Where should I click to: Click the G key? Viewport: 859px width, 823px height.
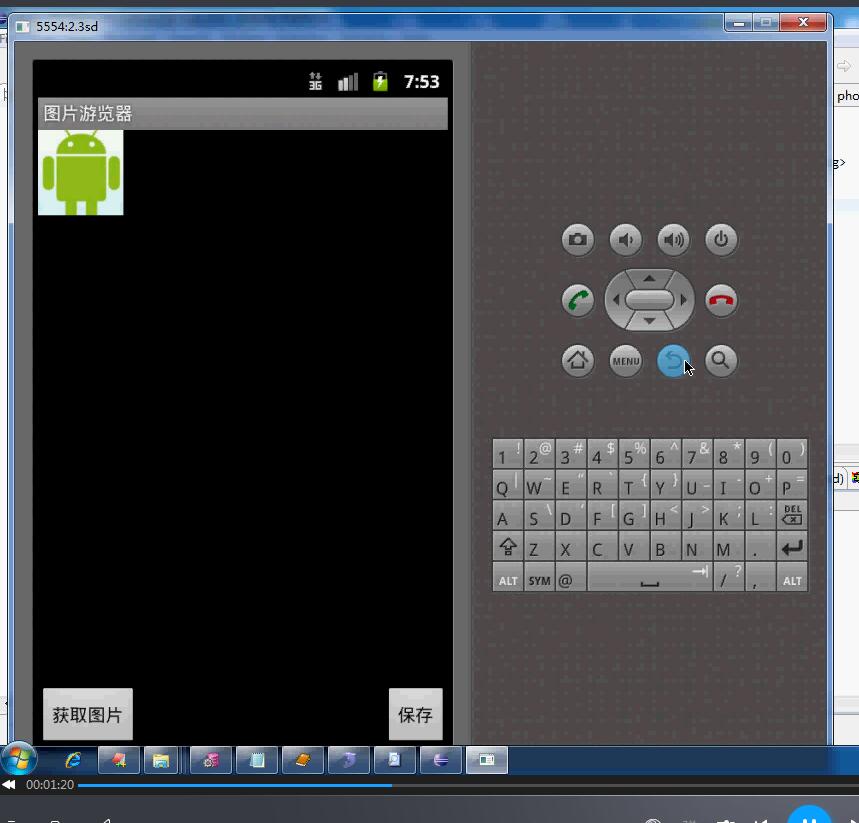(x=634, y=516)
